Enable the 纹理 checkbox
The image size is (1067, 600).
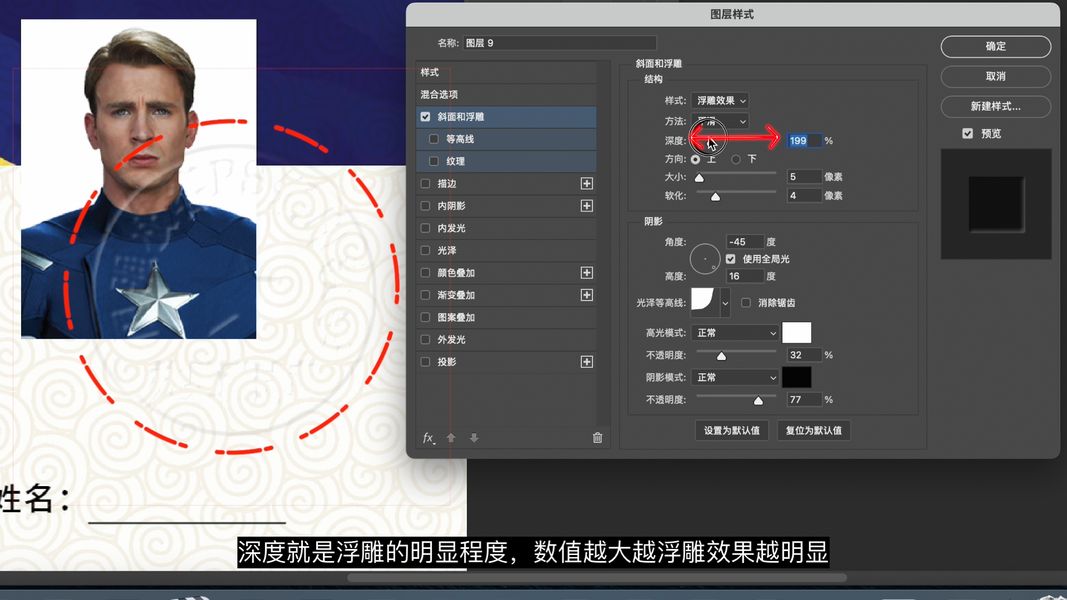[x=433, y=161]
